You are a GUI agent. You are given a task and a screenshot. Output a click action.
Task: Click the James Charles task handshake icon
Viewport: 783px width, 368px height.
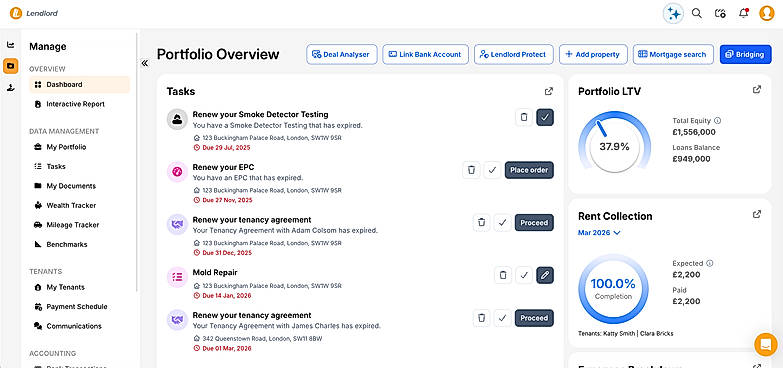[x=177, y=320]
